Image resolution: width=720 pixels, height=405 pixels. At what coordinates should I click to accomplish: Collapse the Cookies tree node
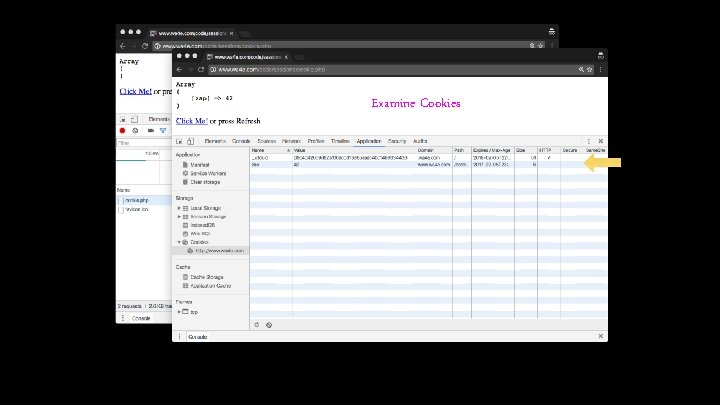coord(179,242)
